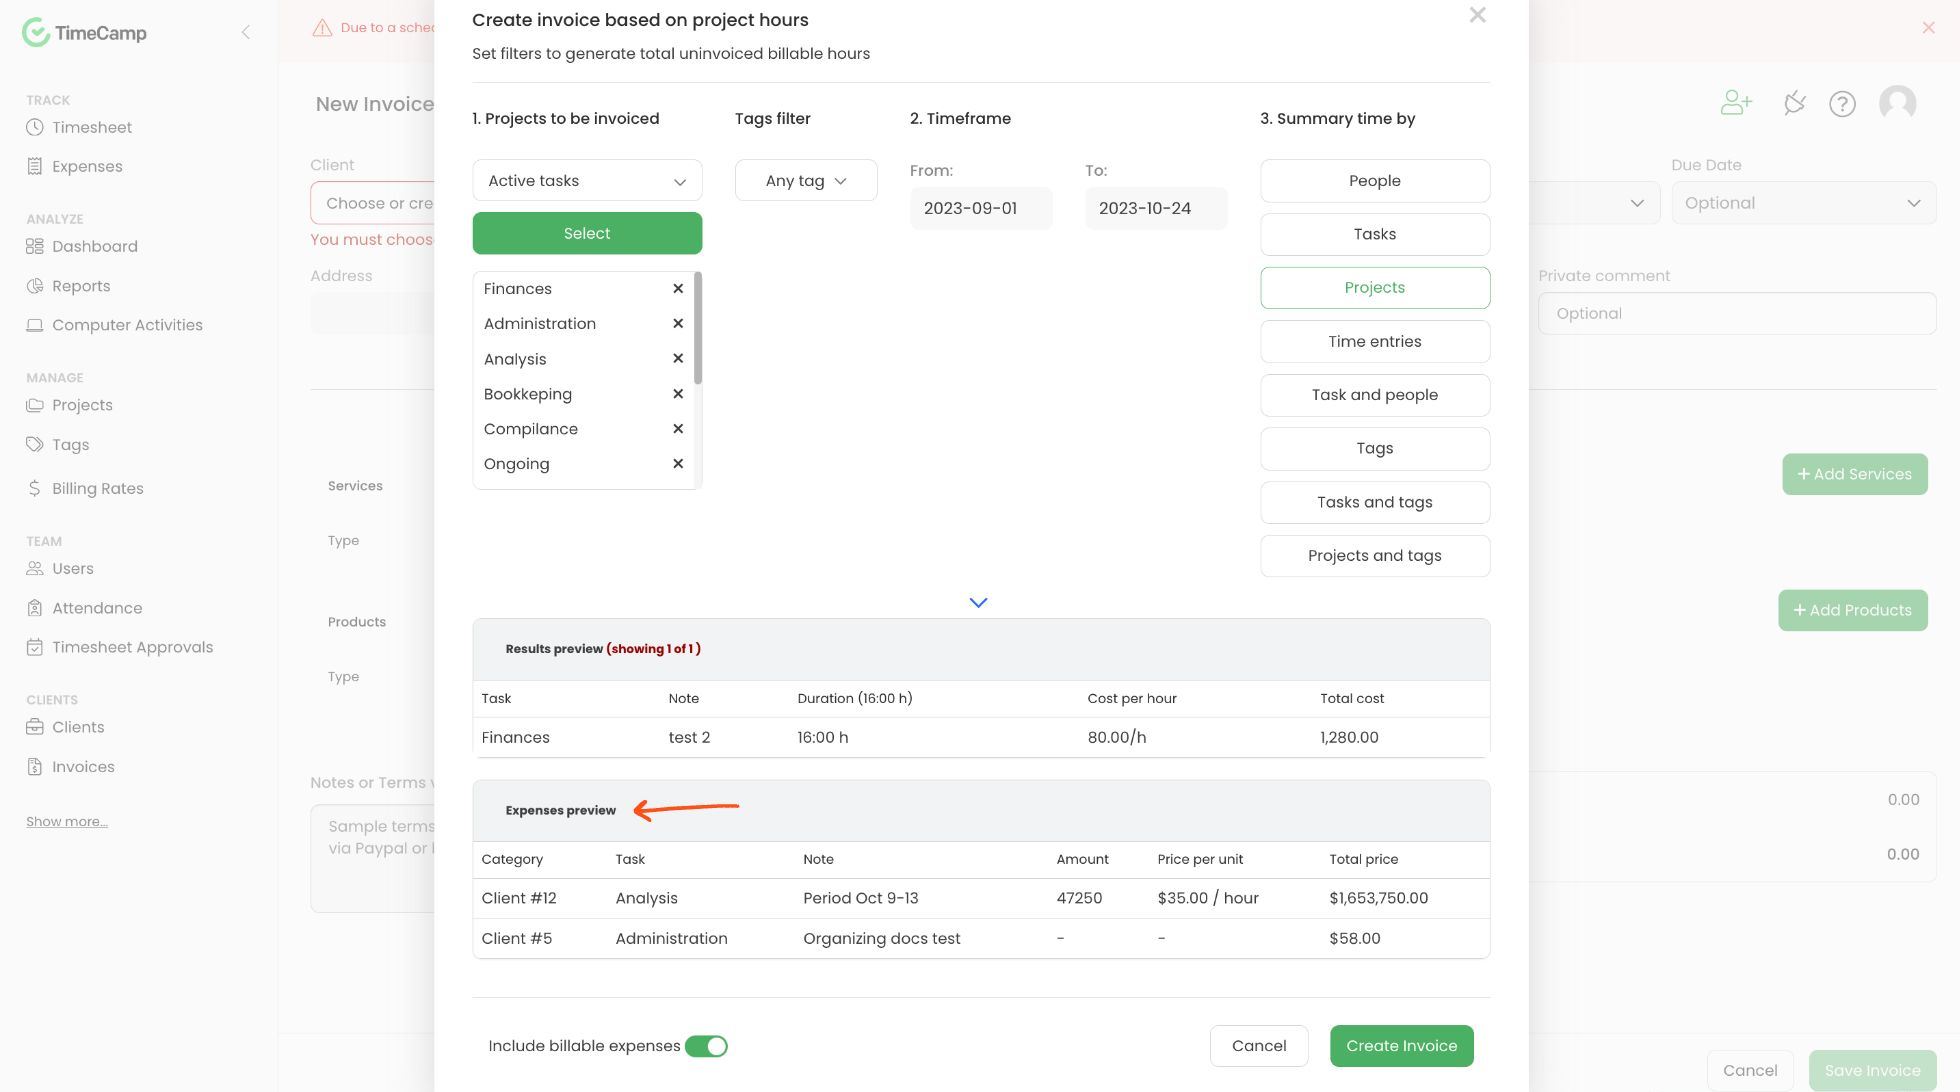This screenshot has width=1960, height=1092.
Task: Open the integrations plug icon
Action: click(1794, 103)
